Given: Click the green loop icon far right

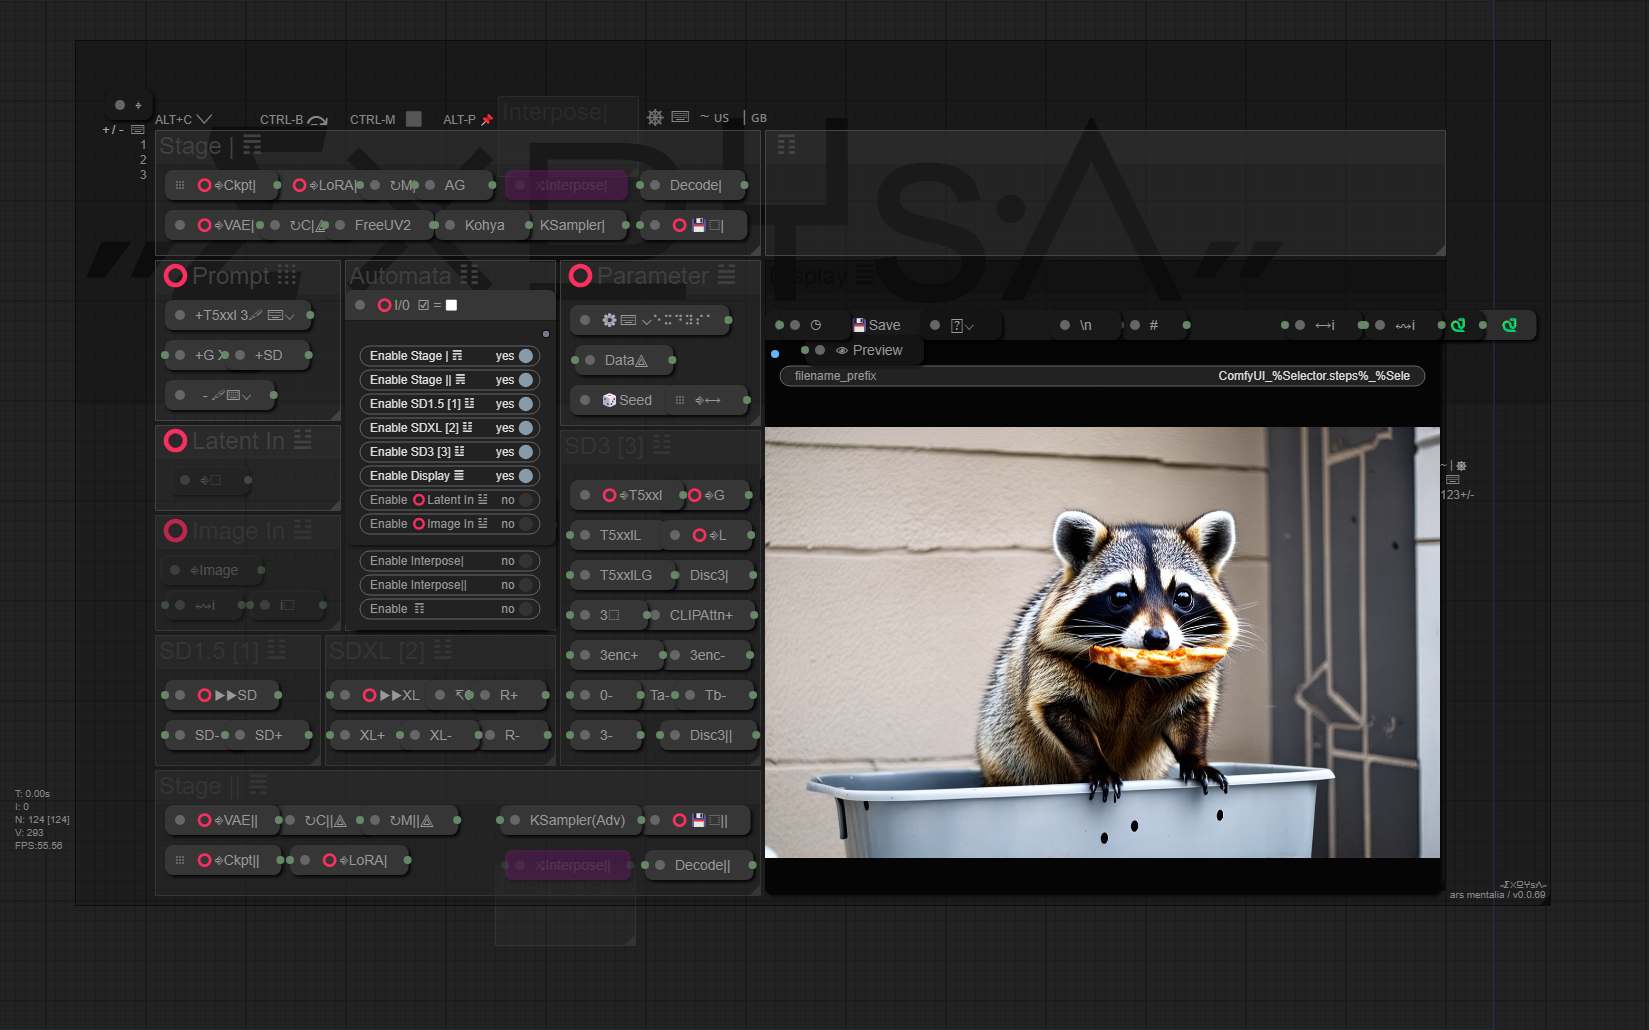Looking at the screenshot, I should click(1509, 325).
